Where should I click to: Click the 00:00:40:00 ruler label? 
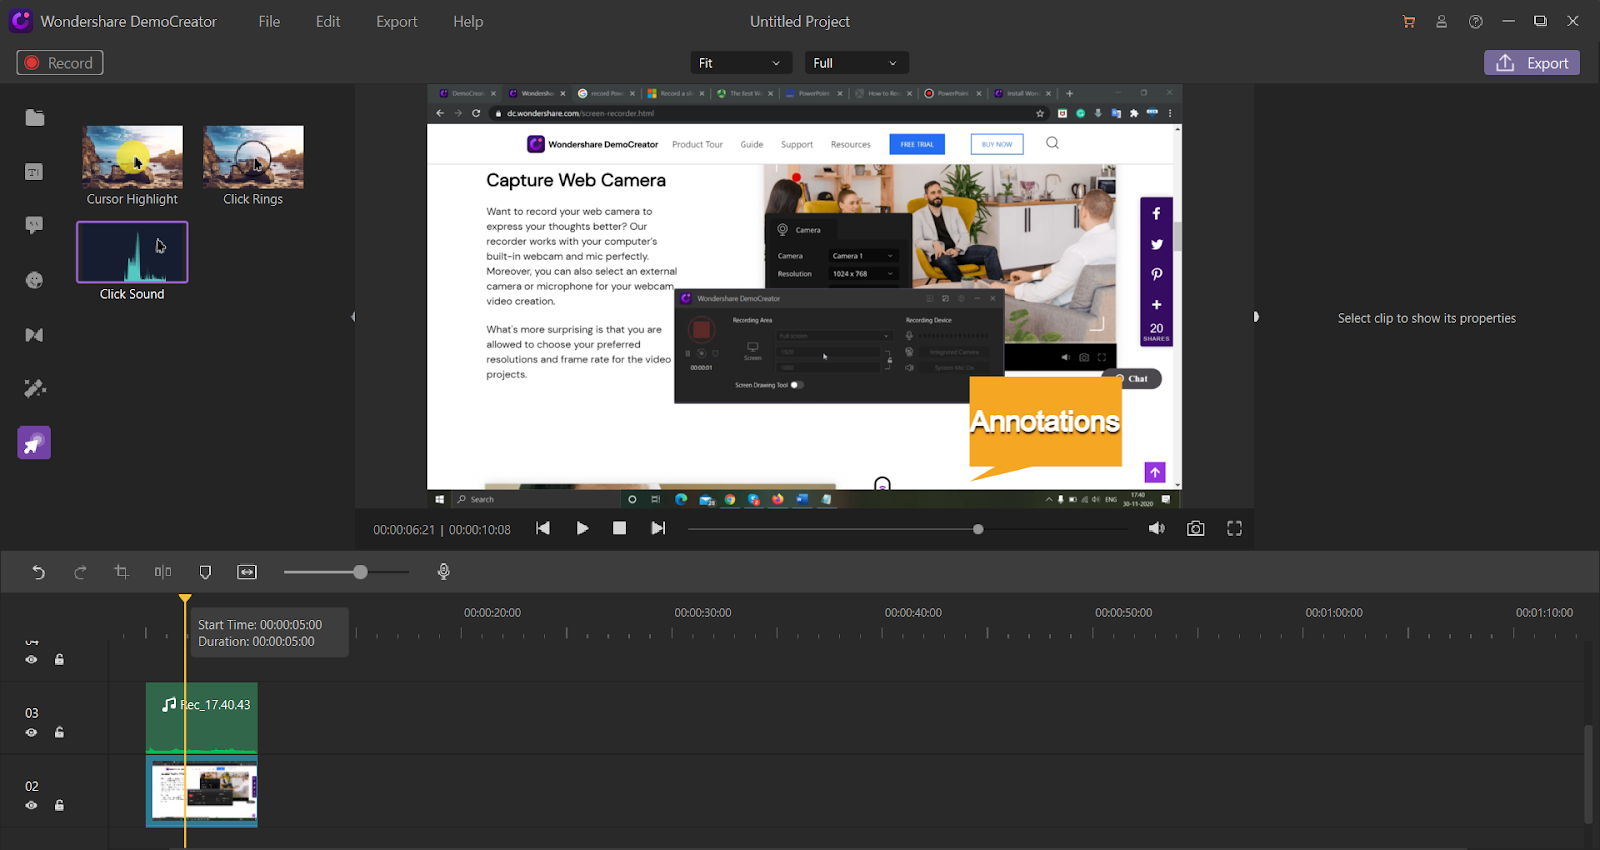913,613
